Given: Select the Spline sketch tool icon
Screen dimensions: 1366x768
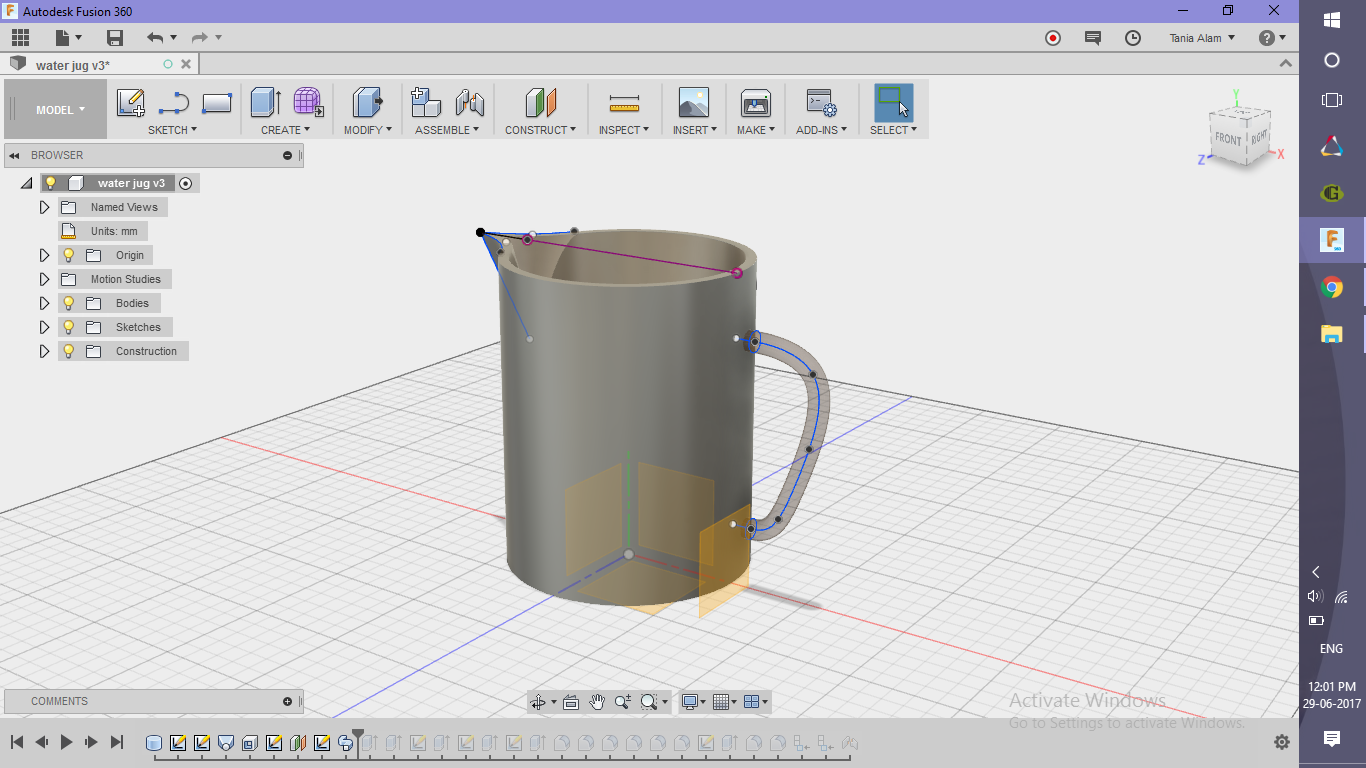Looking at the screenshot, I should pos(174,103).
